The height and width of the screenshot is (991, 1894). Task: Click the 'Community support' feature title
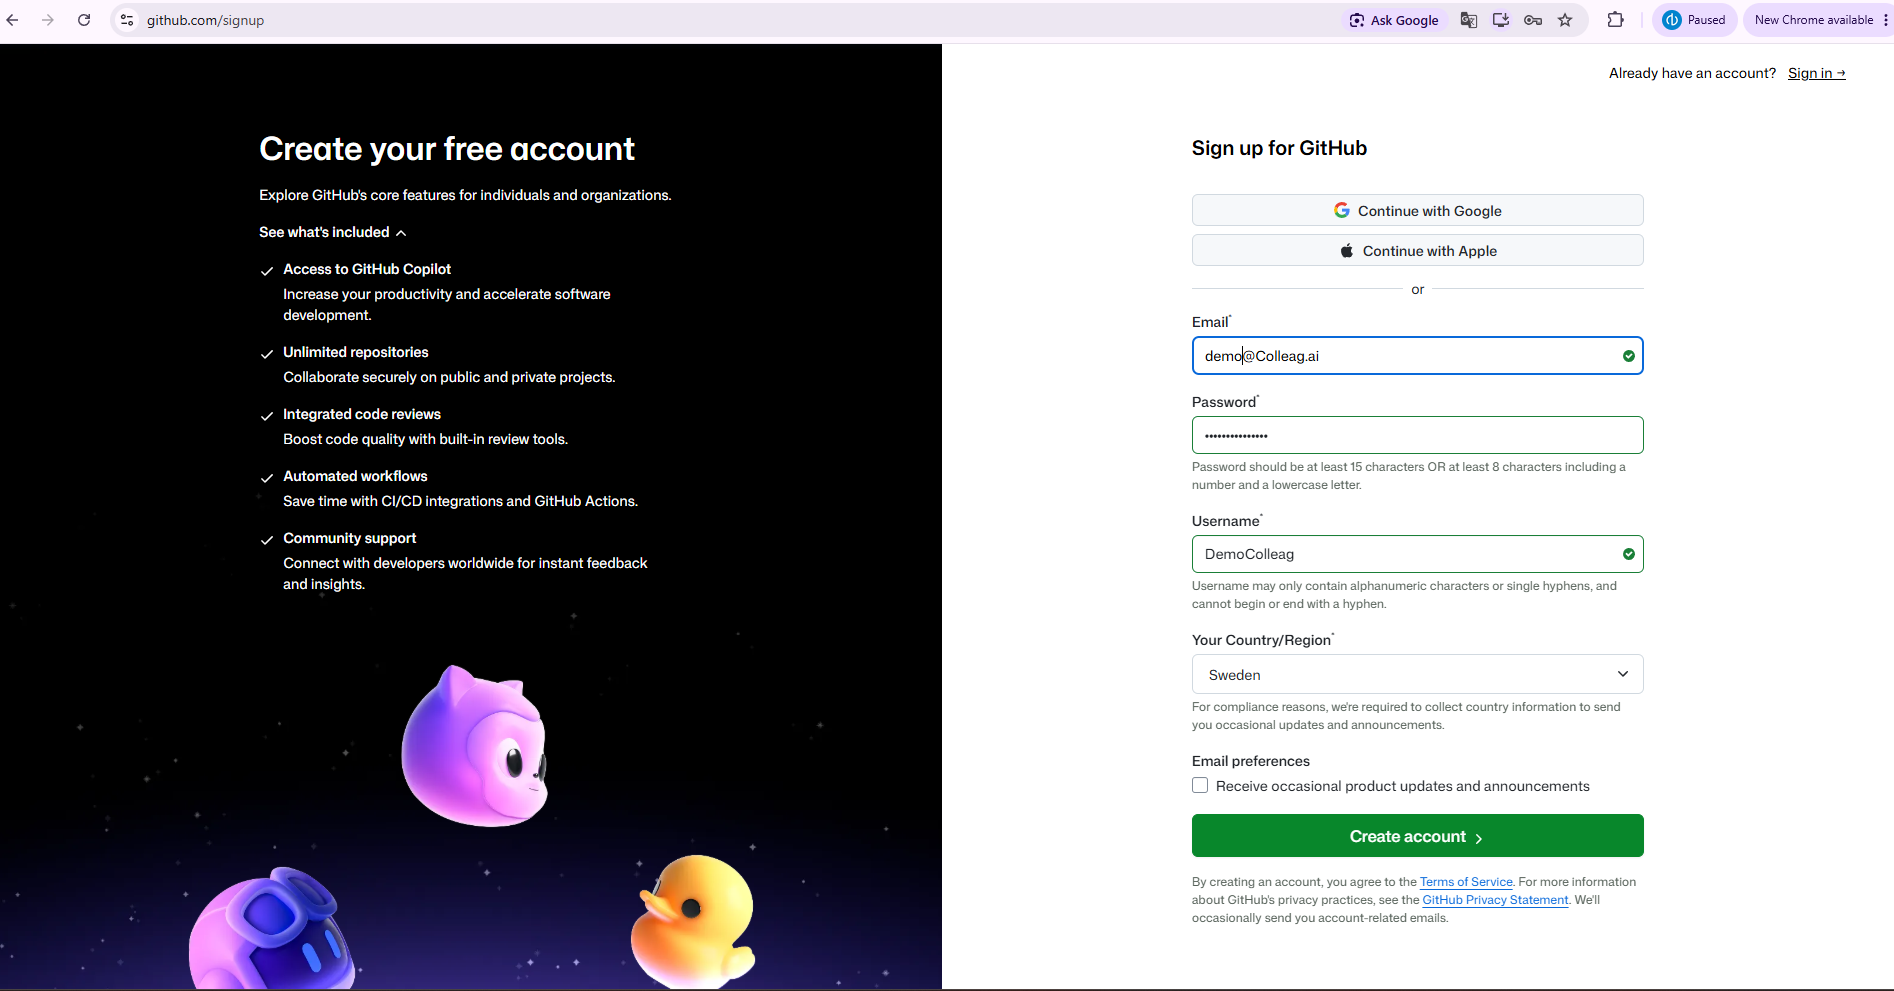[349, 538]
